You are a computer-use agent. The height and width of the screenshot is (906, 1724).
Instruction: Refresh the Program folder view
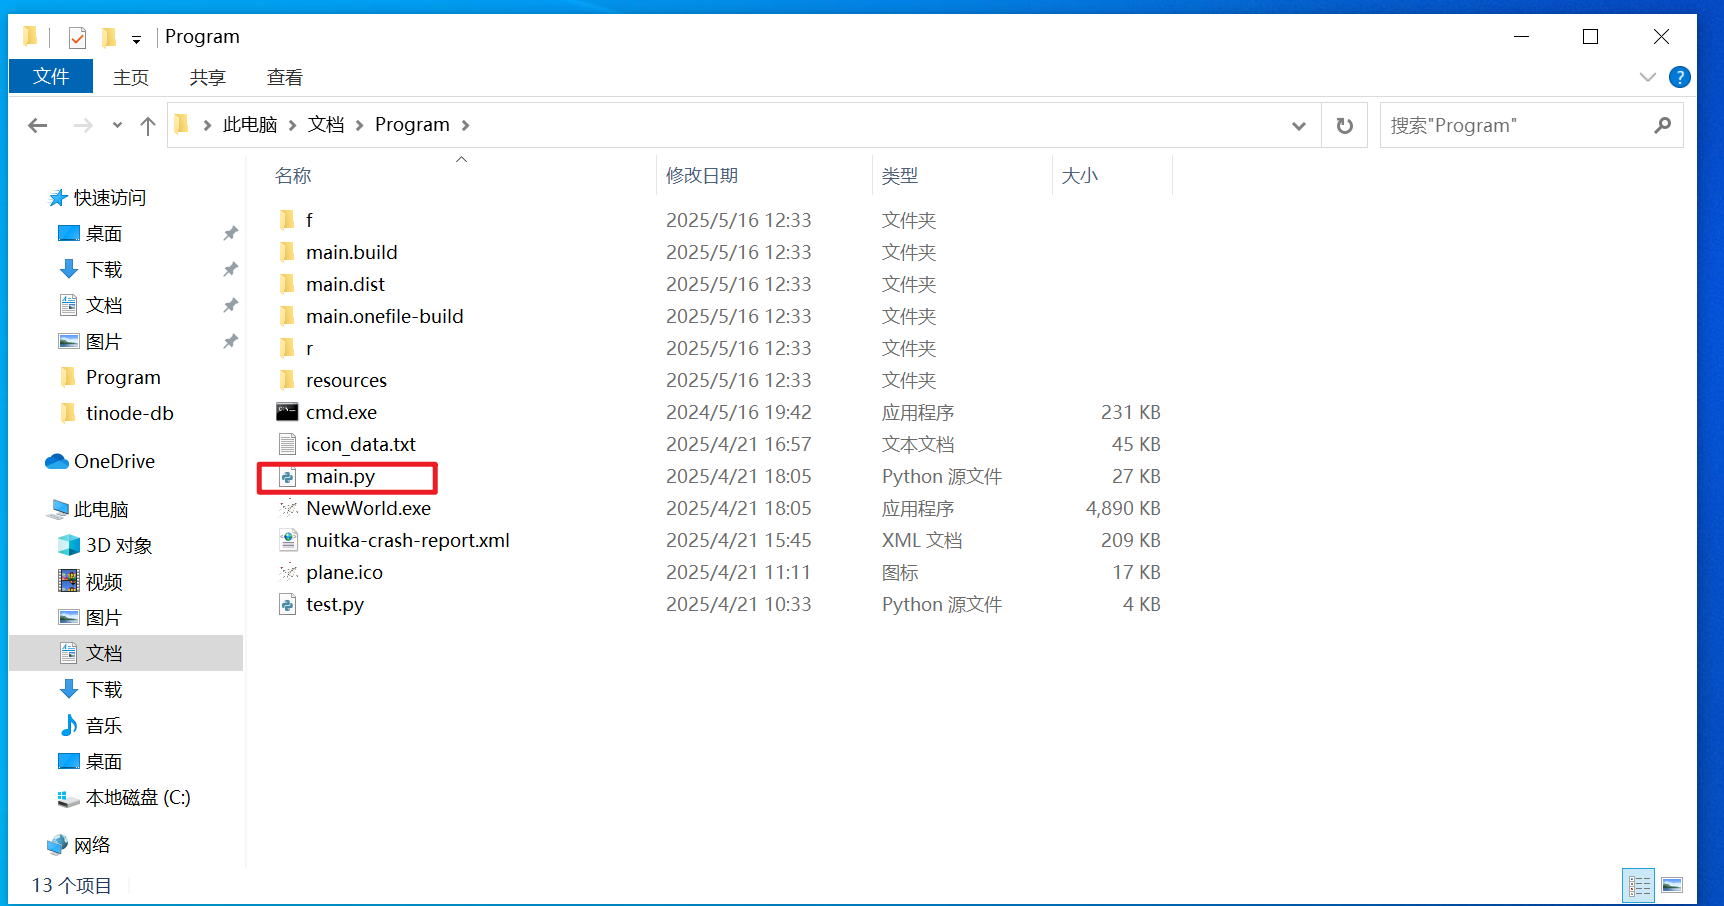(x=1344, y=125)
